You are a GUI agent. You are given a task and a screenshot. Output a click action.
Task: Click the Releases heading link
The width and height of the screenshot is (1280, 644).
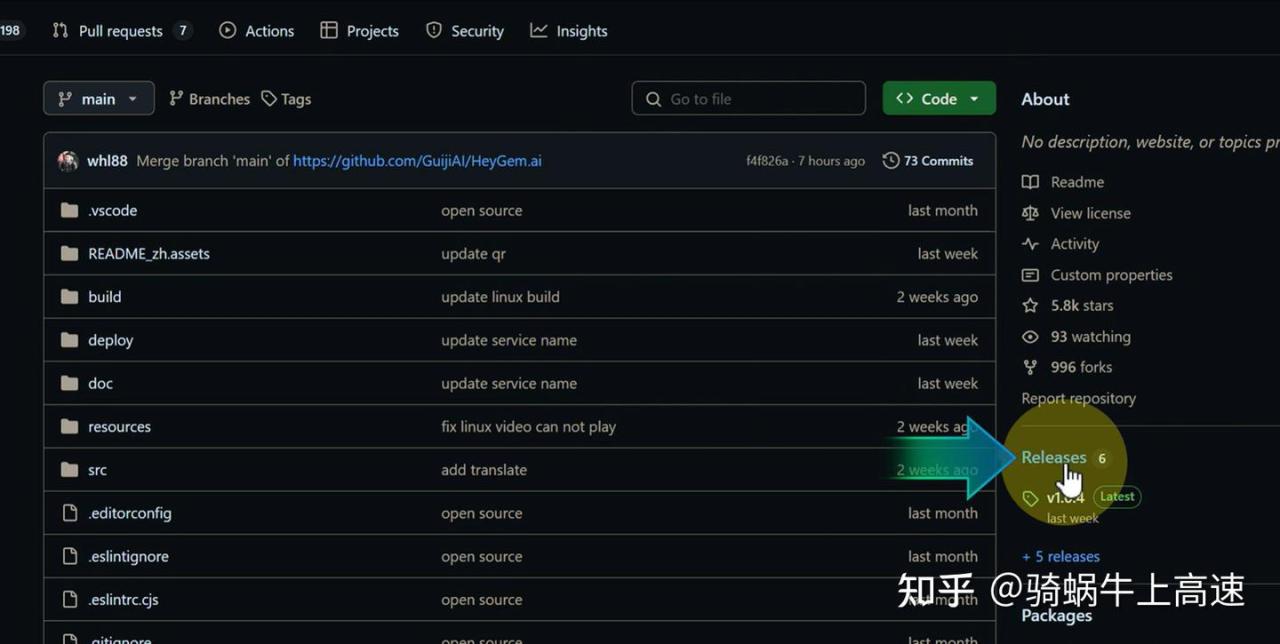1053,458
